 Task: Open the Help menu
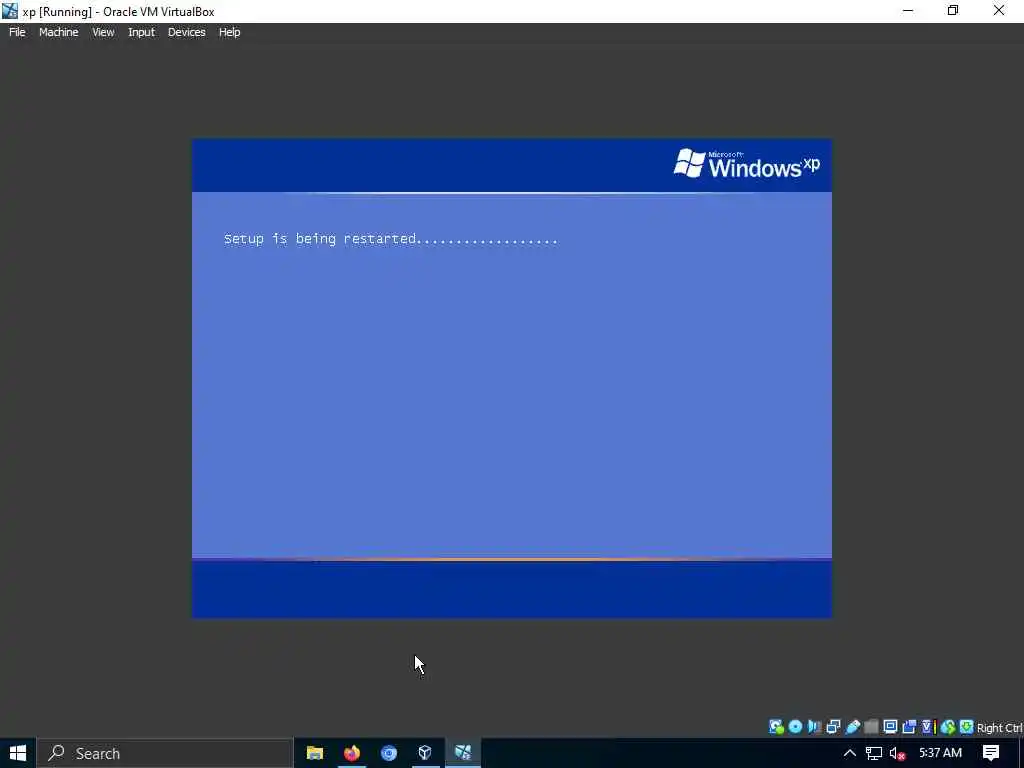click(229, 32)
